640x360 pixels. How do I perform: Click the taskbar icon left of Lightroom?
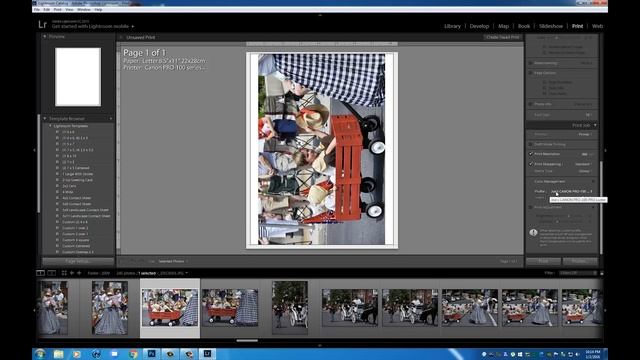(x=189, y=354)
